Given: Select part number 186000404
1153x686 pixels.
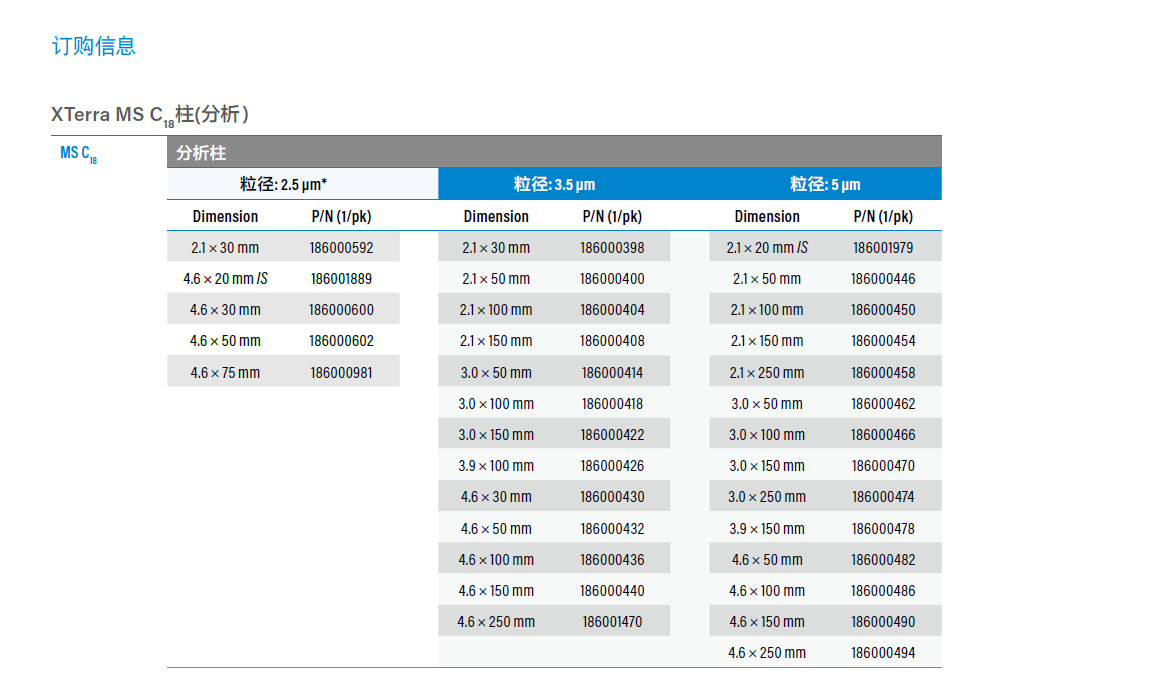Looking at the screenshot, I should click(x=612, y=310).
